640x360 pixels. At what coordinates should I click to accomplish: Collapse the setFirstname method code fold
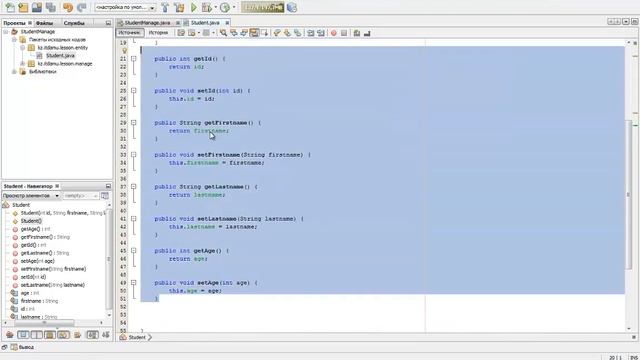pyautogui.click(x=133, y=155)
